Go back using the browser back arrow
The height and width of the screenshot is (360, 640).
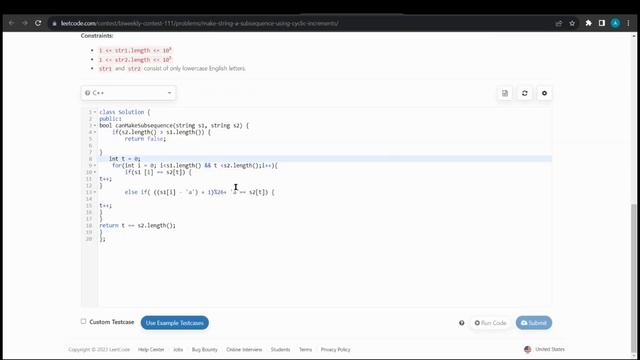(x=11, y=23)
